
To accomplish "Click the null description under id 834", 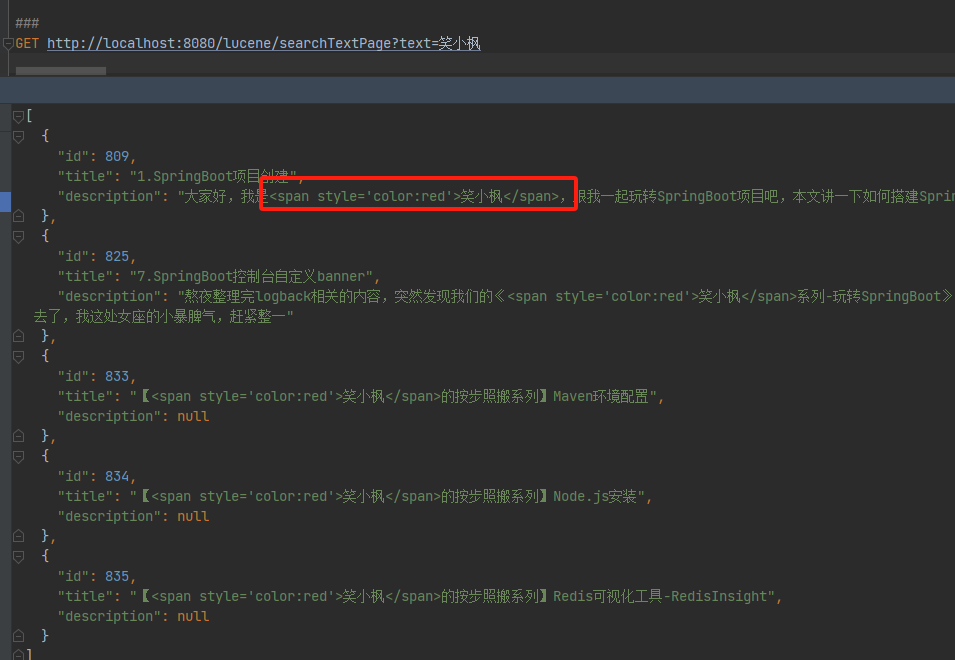I will click(193, 516).
